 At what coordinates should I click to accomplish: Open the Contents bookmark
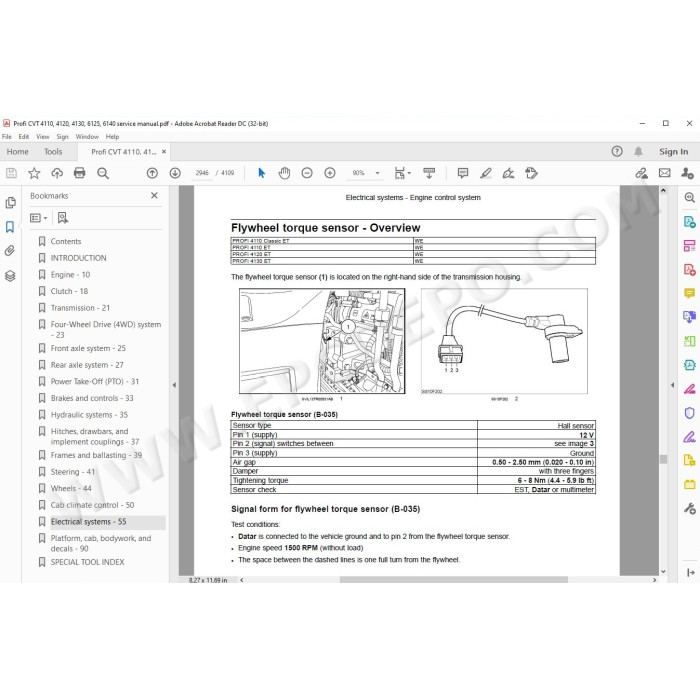tap(66, 242)
